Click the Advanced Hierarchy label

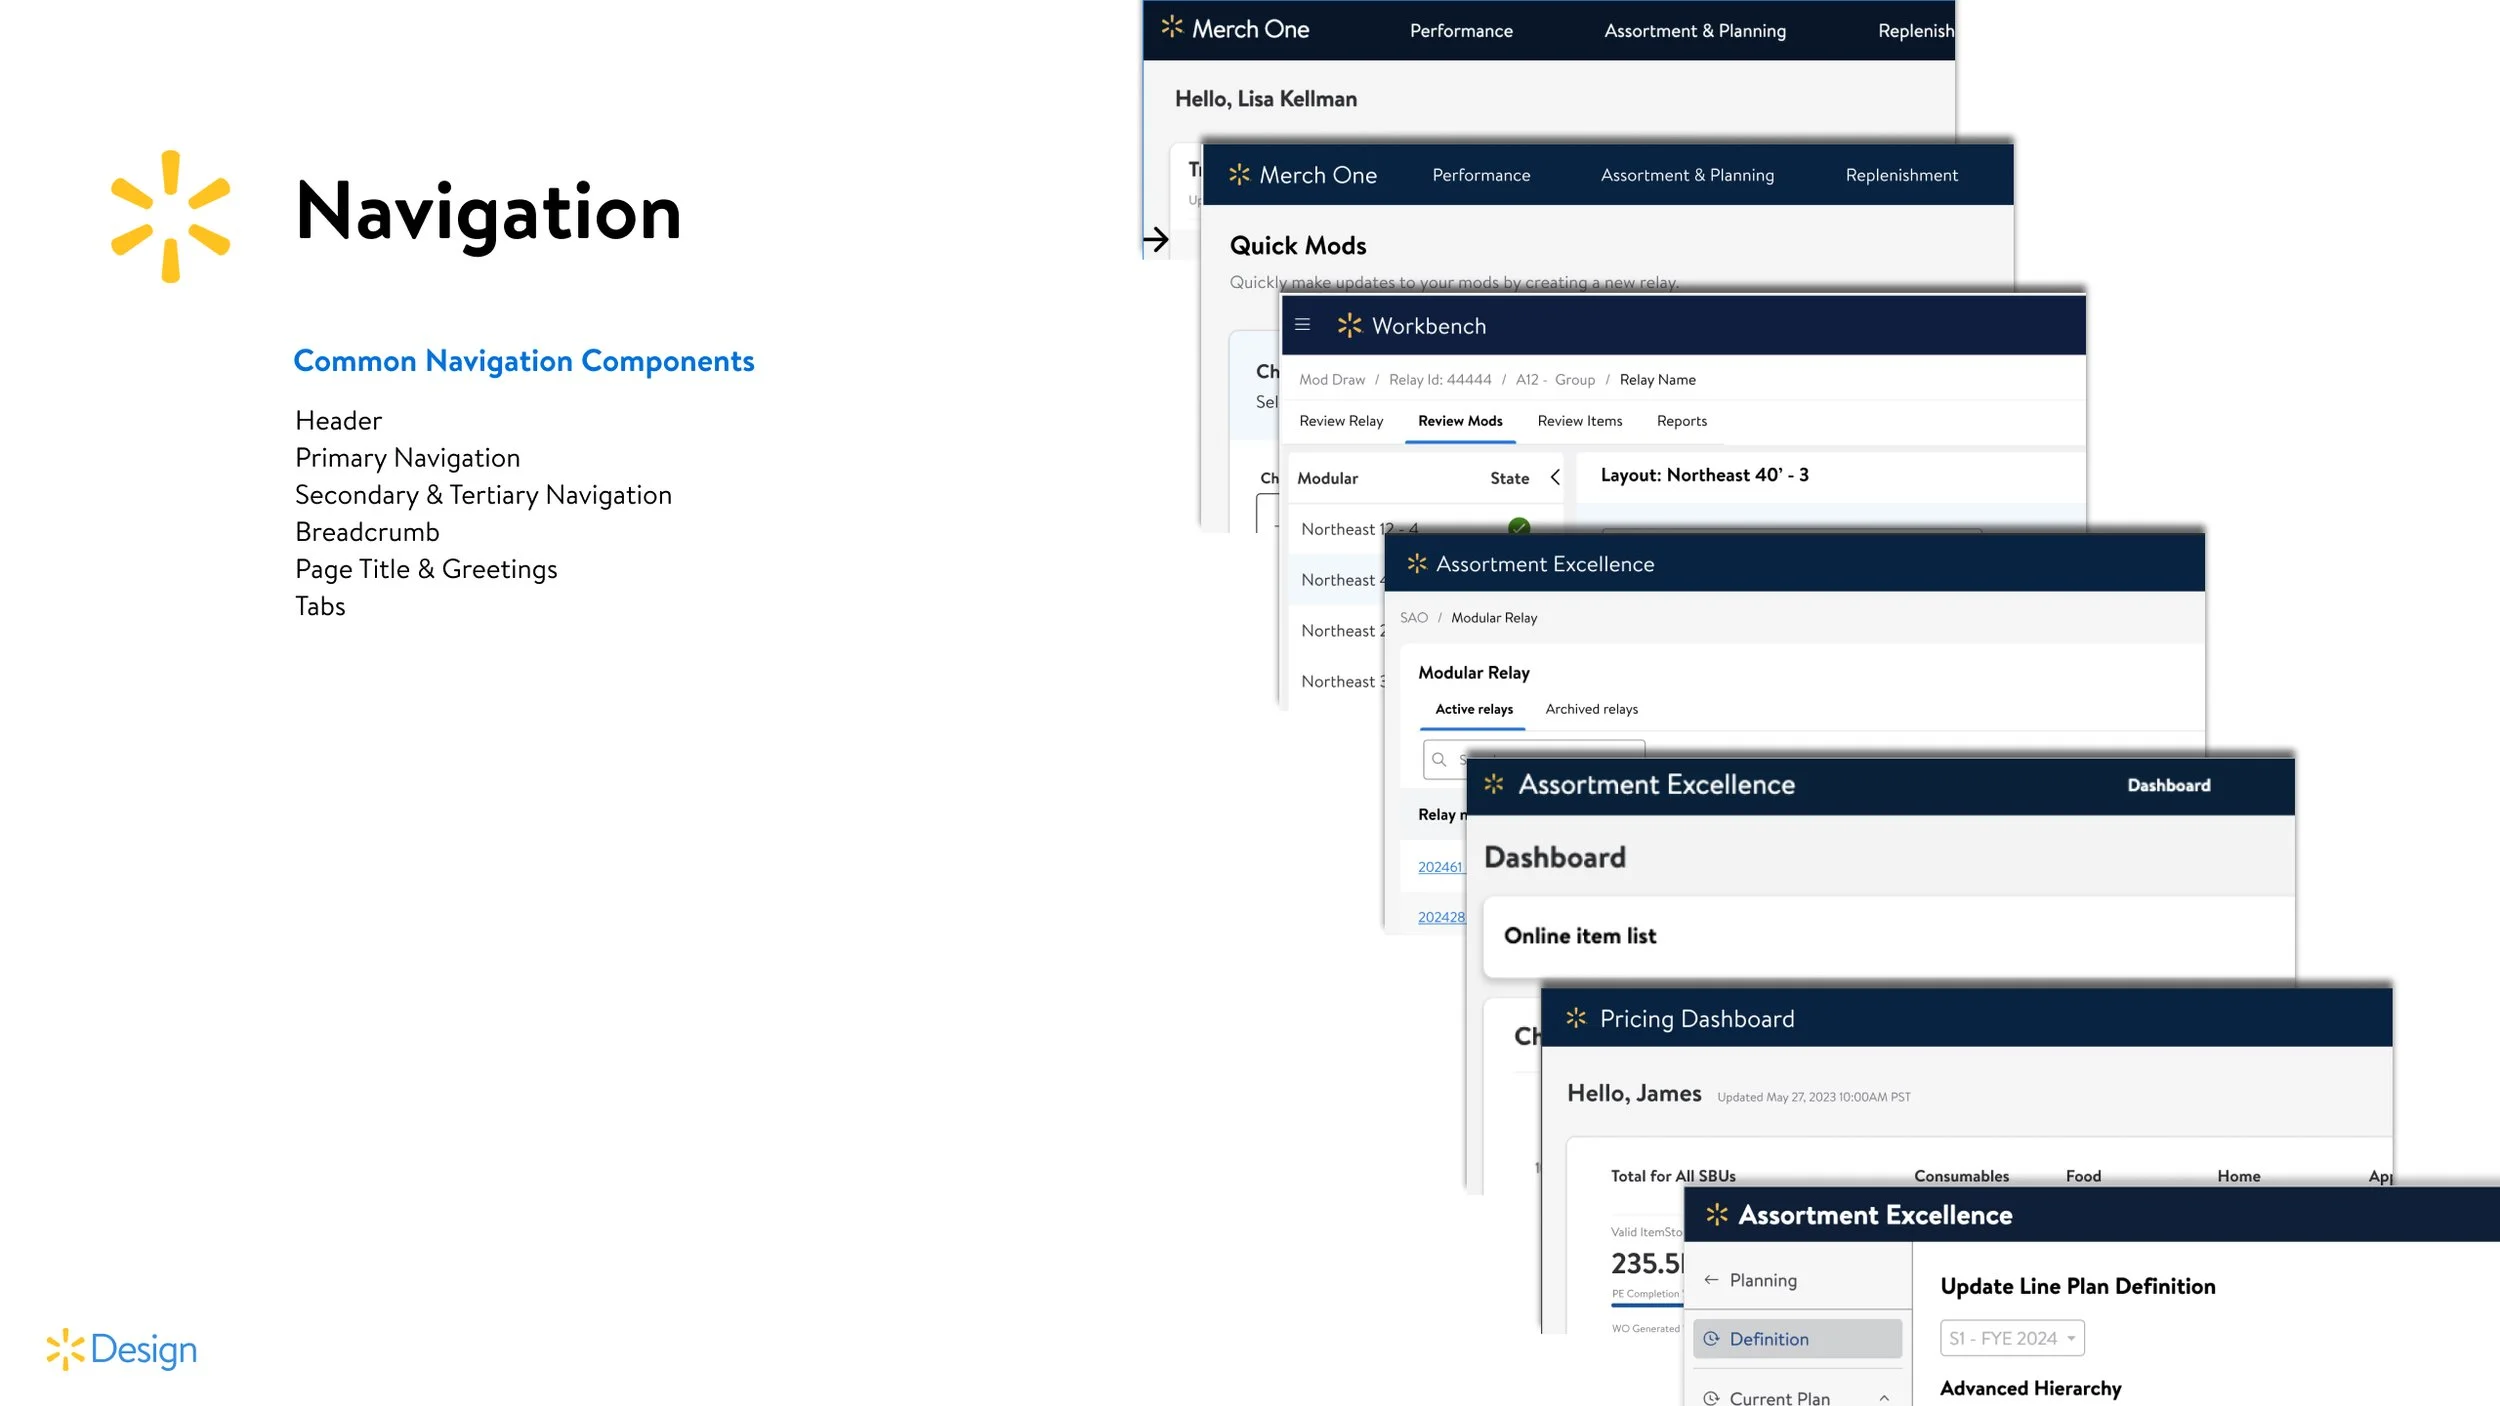(x=2030, y=1388)
